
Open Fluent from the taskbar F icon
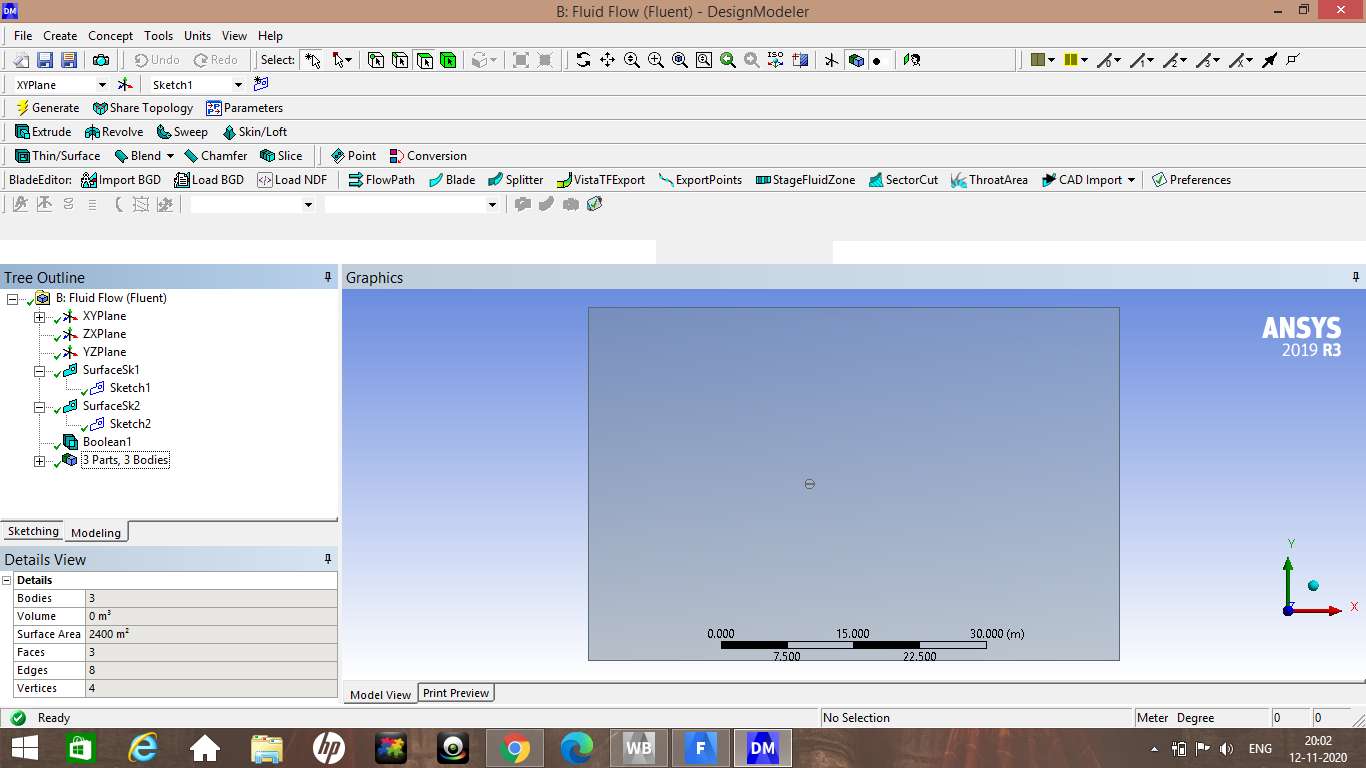(x=701, y=747)
